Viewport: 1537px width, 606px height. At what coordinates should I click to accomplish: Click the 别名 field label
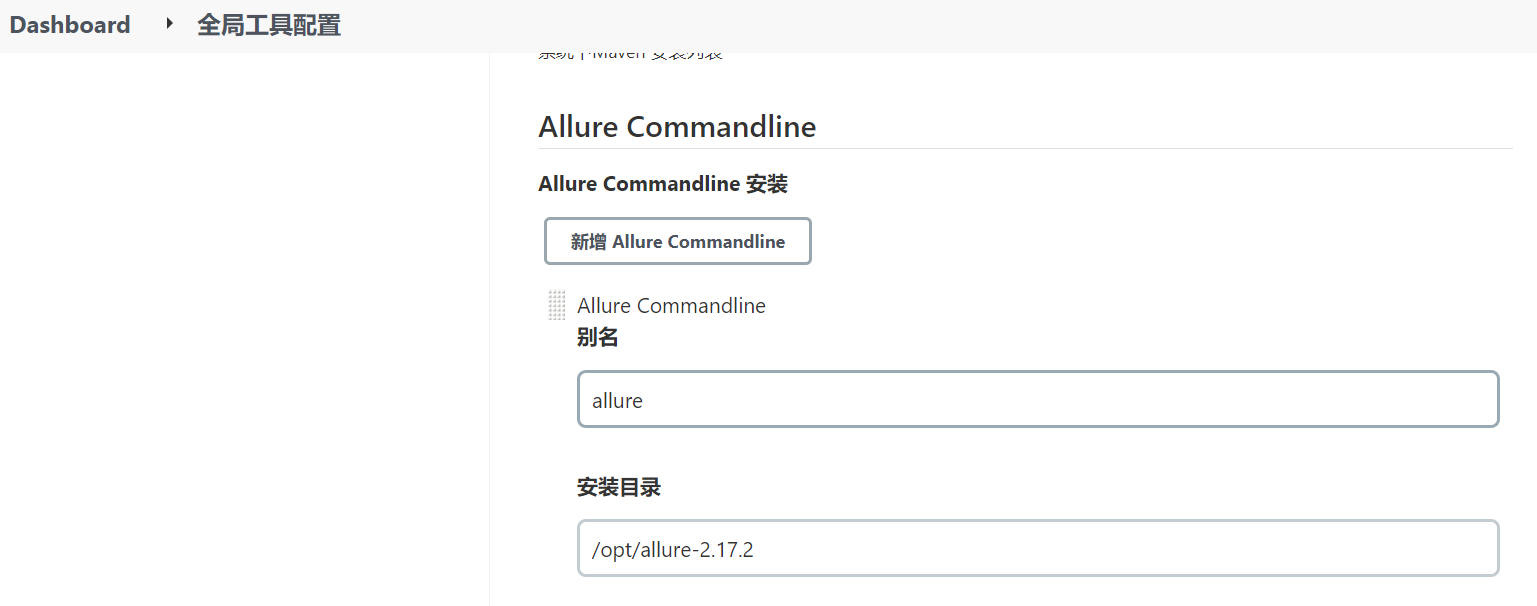tap(597, 338)
